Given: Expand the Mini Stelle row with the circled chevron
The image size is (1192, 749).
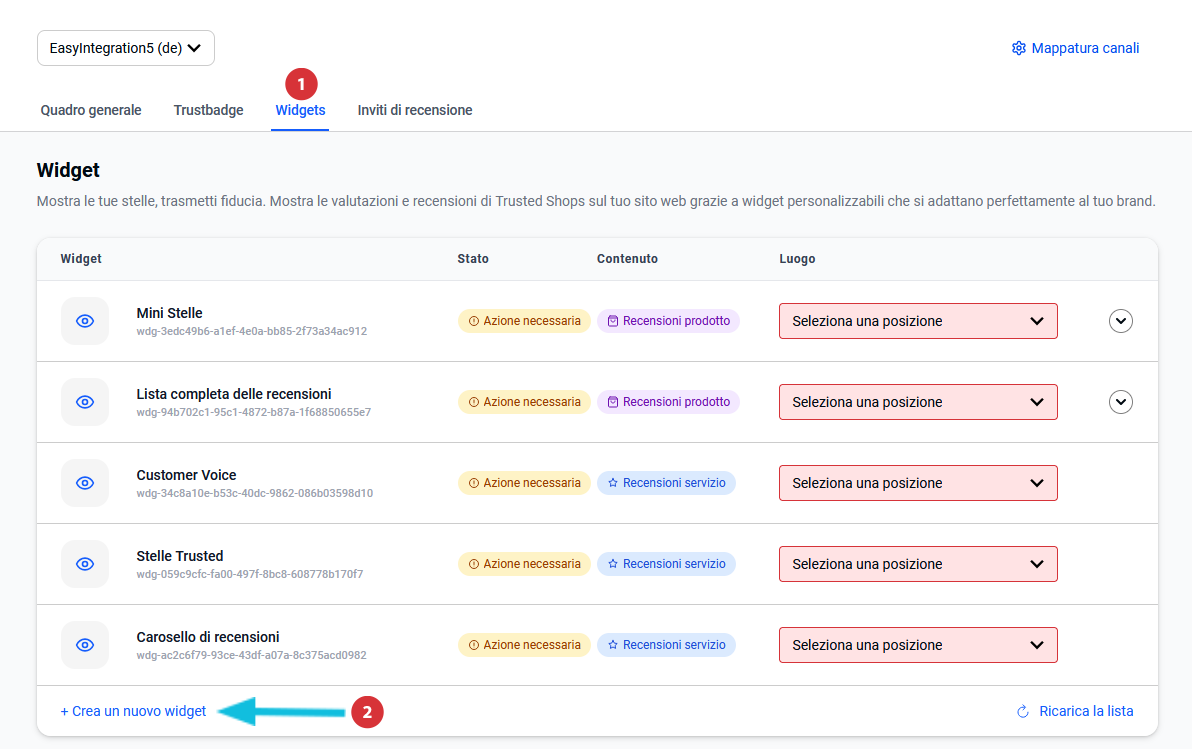Looking at the screenshot, I should click(1121, 321).
